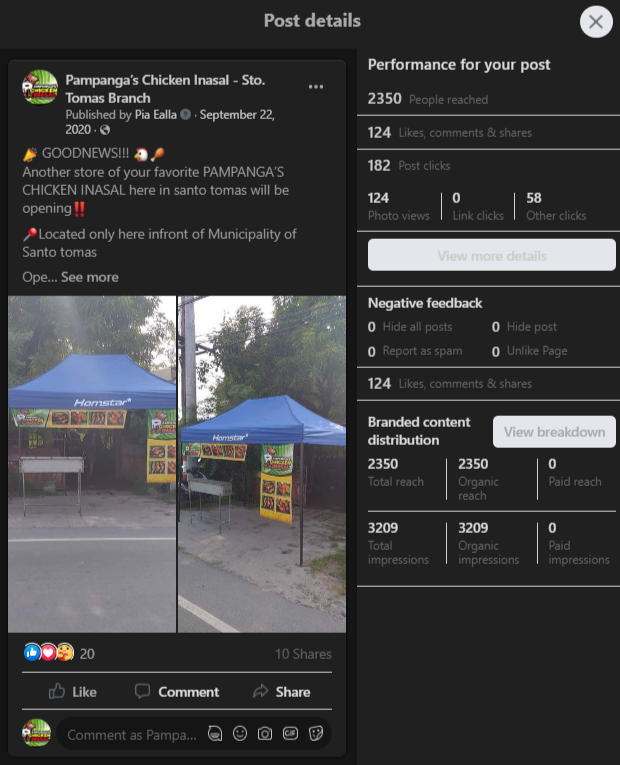This screenshot has width=620, height=765.
Task: Click Branded content distribution heading
Action: pyautogui.click(x=419, y=431)
